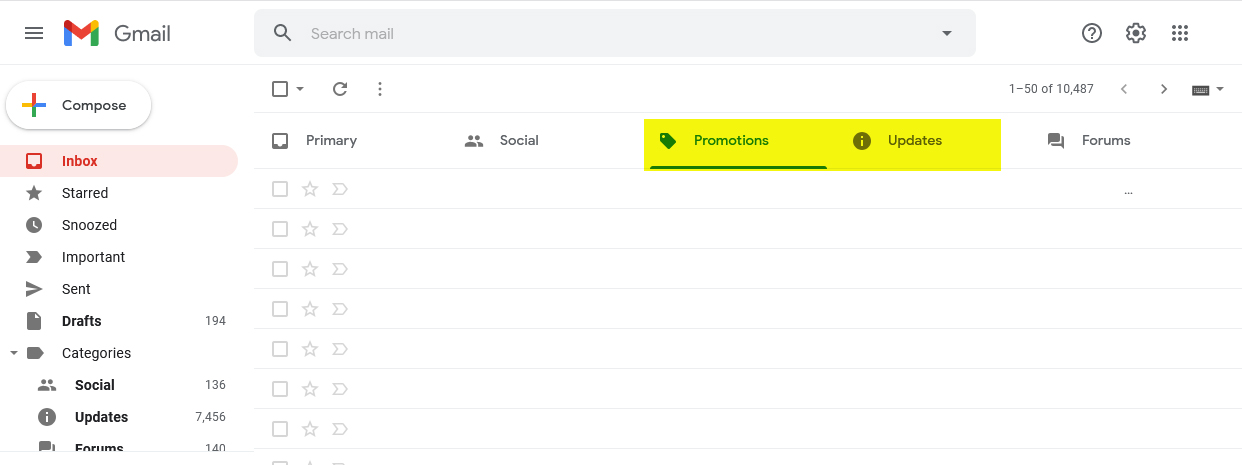Viewport: 1242px width, 465px height.
Task: Select the first email row checkbox
Action: pos(280,189)
